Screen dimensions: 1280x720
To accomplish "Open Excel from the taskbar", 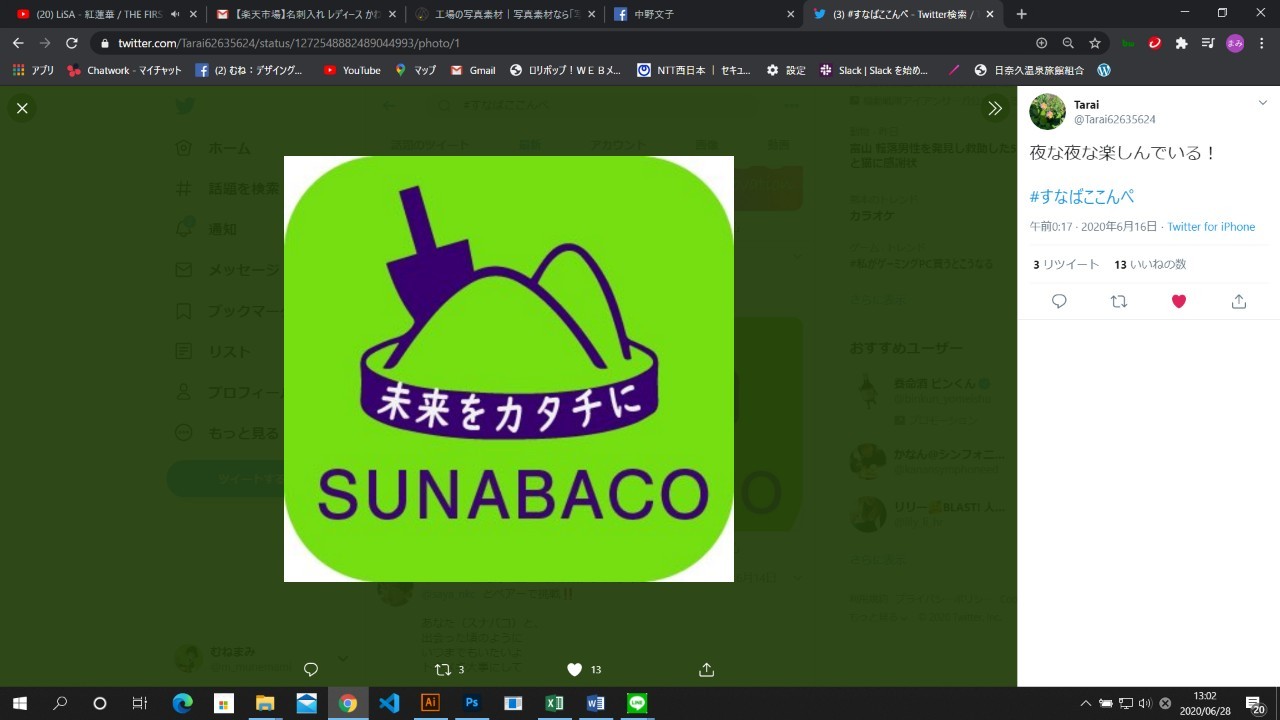I will tap(554, 703).
